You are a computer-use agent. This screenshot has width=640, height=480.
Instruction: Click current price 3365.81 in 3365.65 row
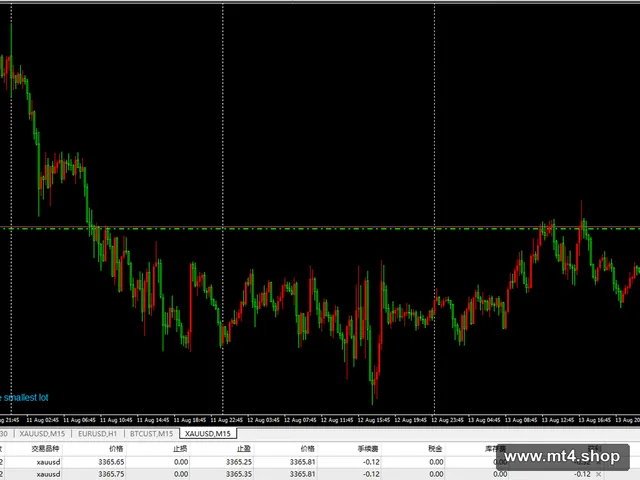(x=302, y=462)
